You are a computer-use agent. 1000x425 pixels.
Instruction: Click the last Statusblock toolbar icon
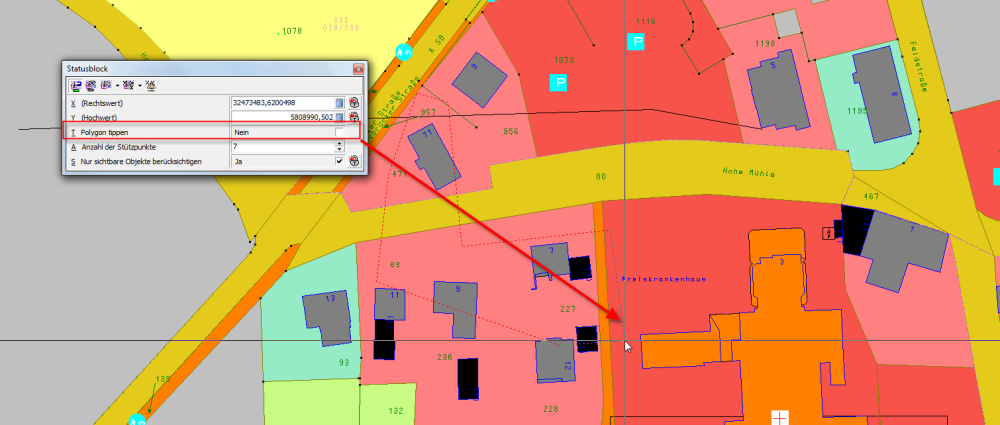pos(150,85)
